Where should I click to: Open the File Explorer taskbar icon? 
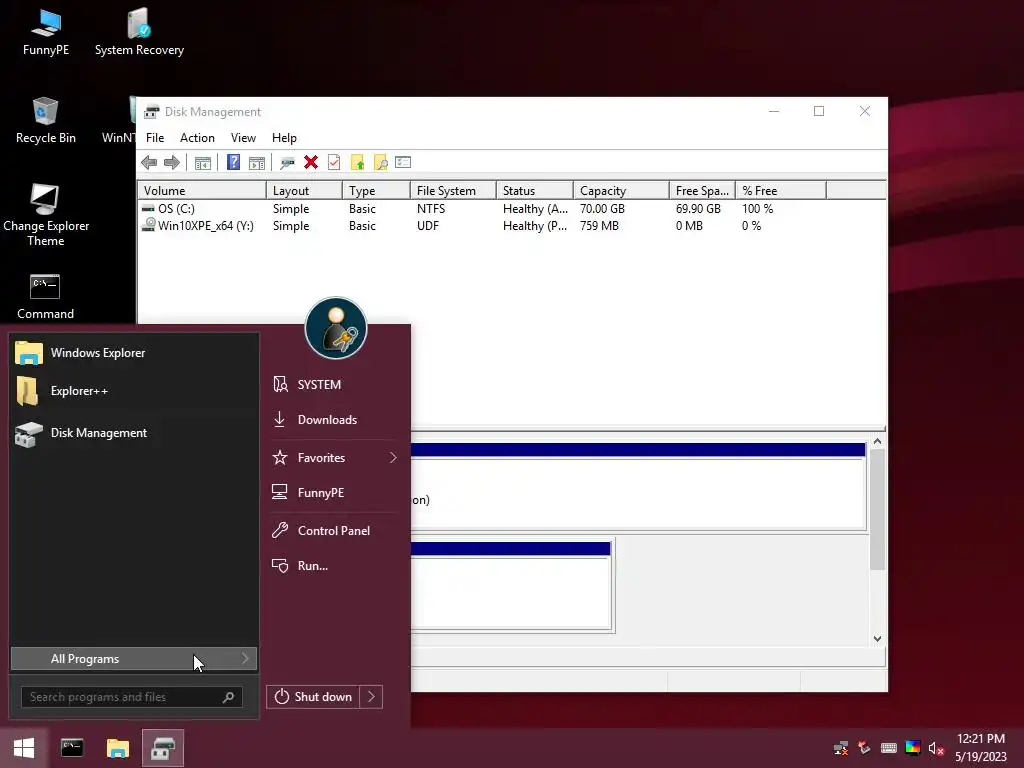click(x=118, y=748)
